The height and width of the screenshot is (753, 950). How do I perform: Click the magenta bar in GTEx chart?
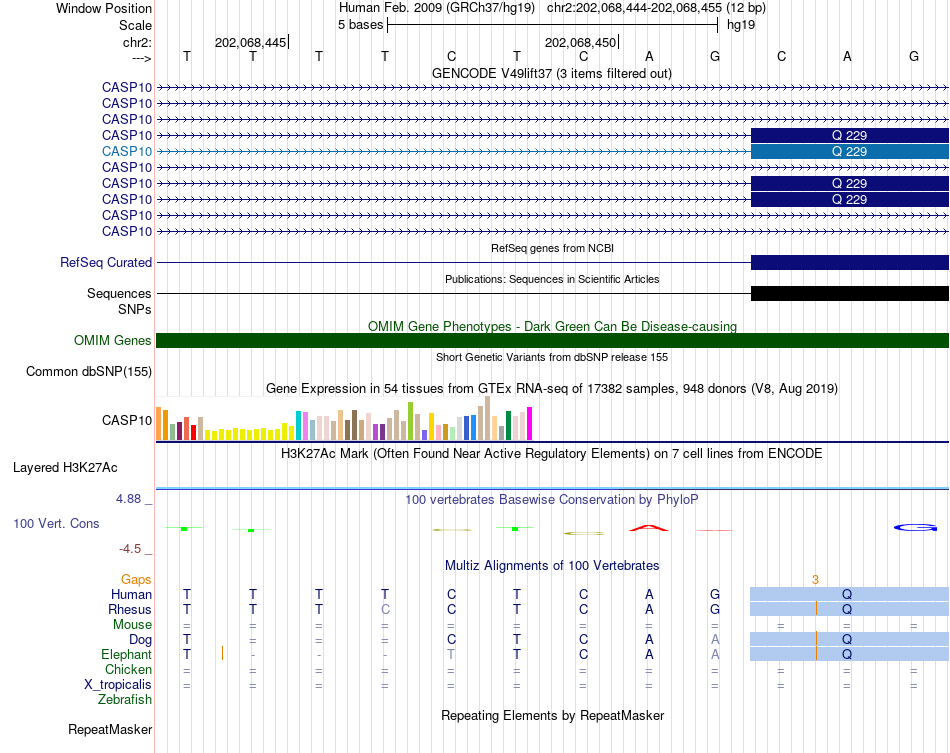click(530, 423)
